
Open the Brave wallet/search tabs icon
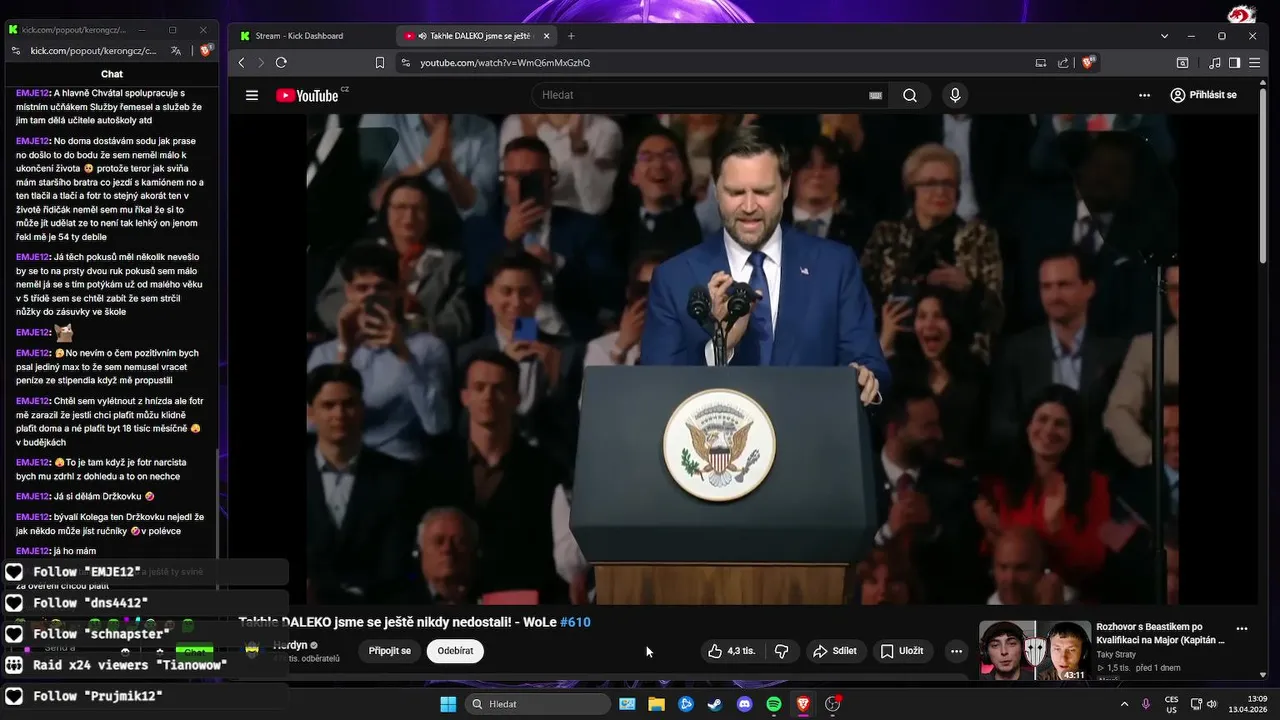tap(1182, 62)
